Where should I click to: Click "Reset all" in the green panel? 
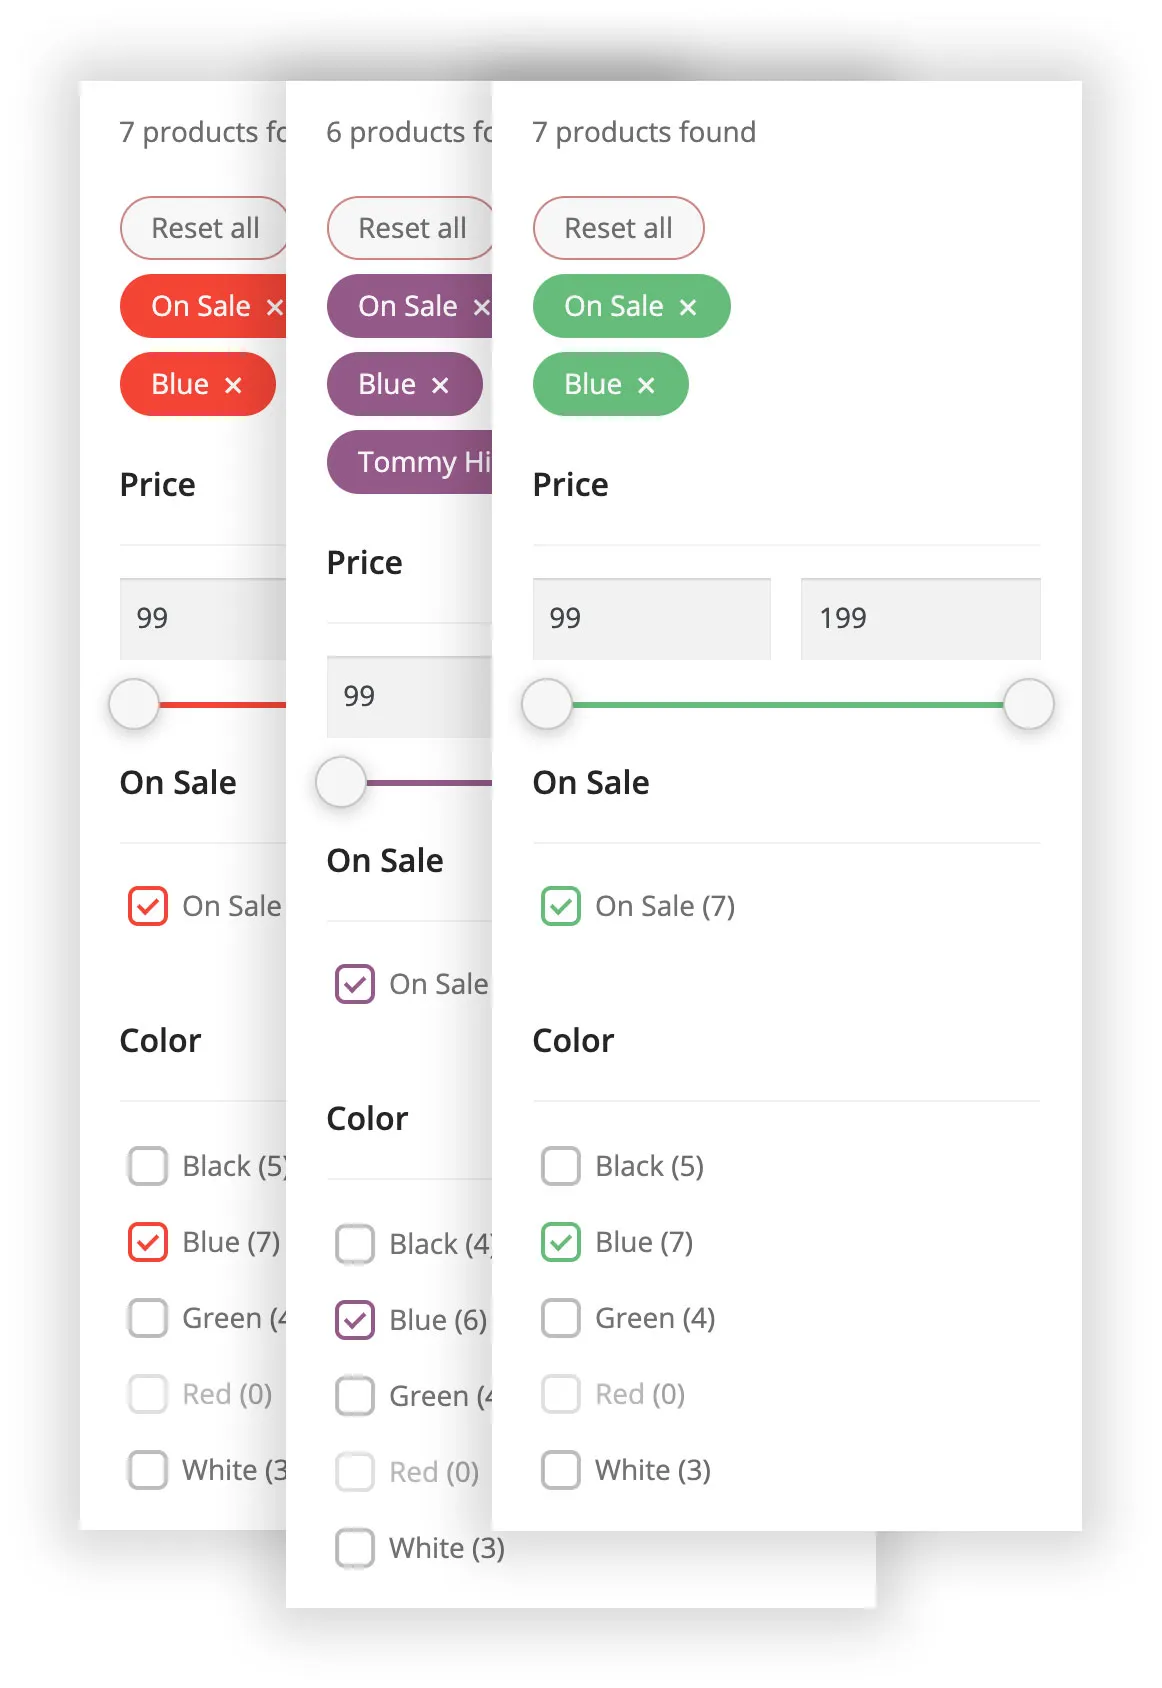(x=618, y=228)
